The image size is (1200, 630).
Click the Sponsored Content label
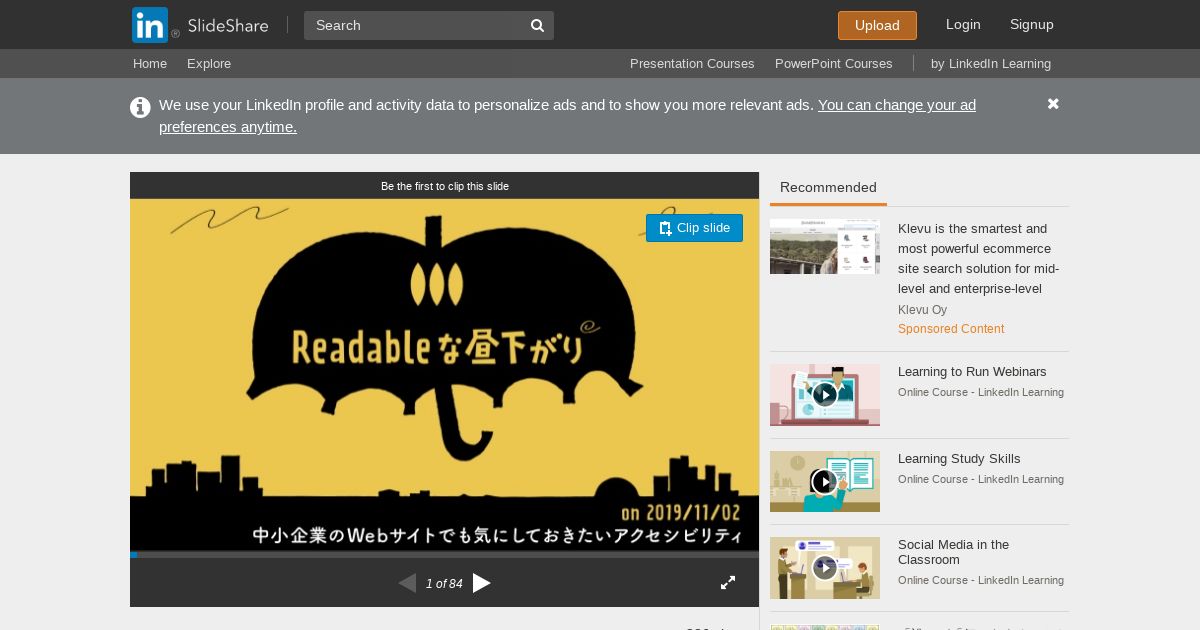(951, 329)
